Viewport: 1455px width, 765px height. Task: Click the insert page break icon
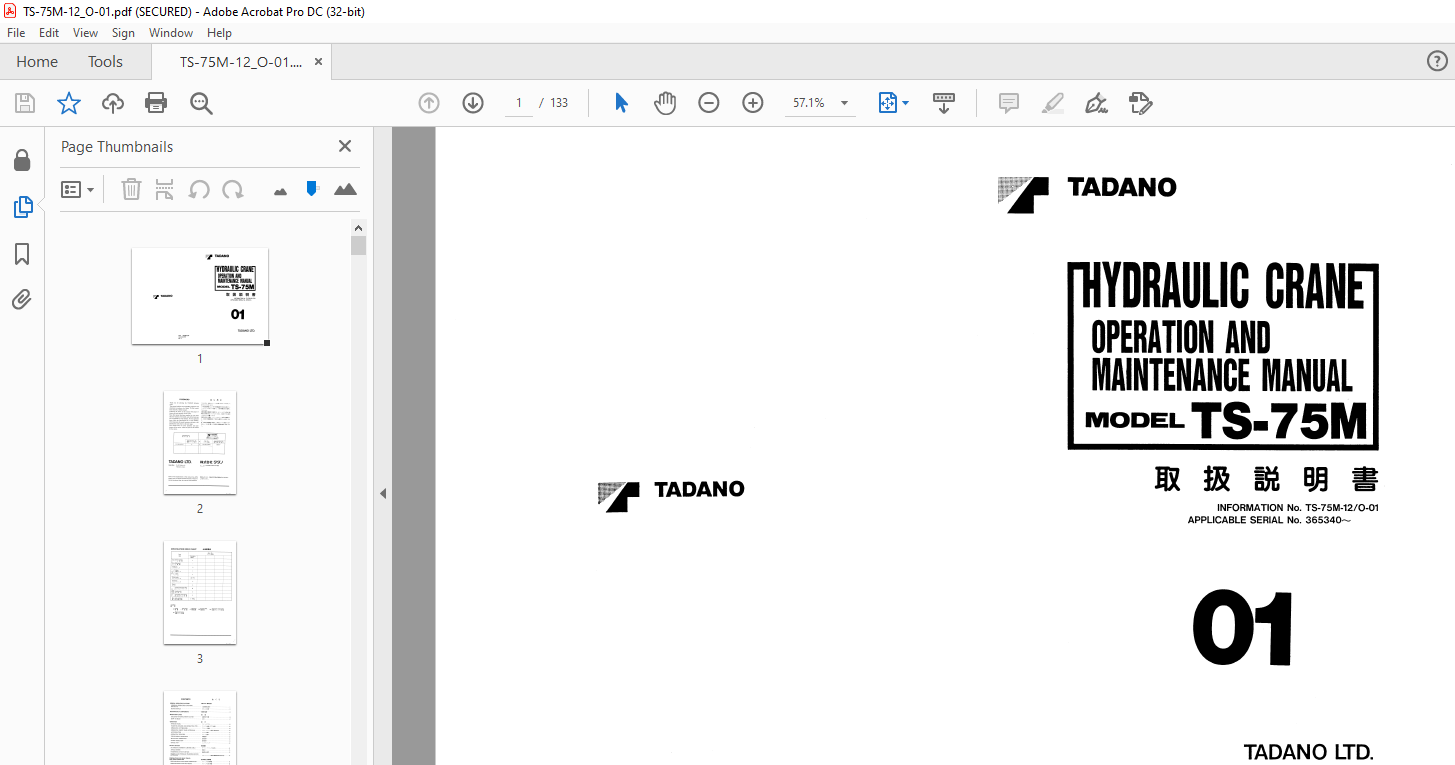pyautogui.click(x=165, y=189)
